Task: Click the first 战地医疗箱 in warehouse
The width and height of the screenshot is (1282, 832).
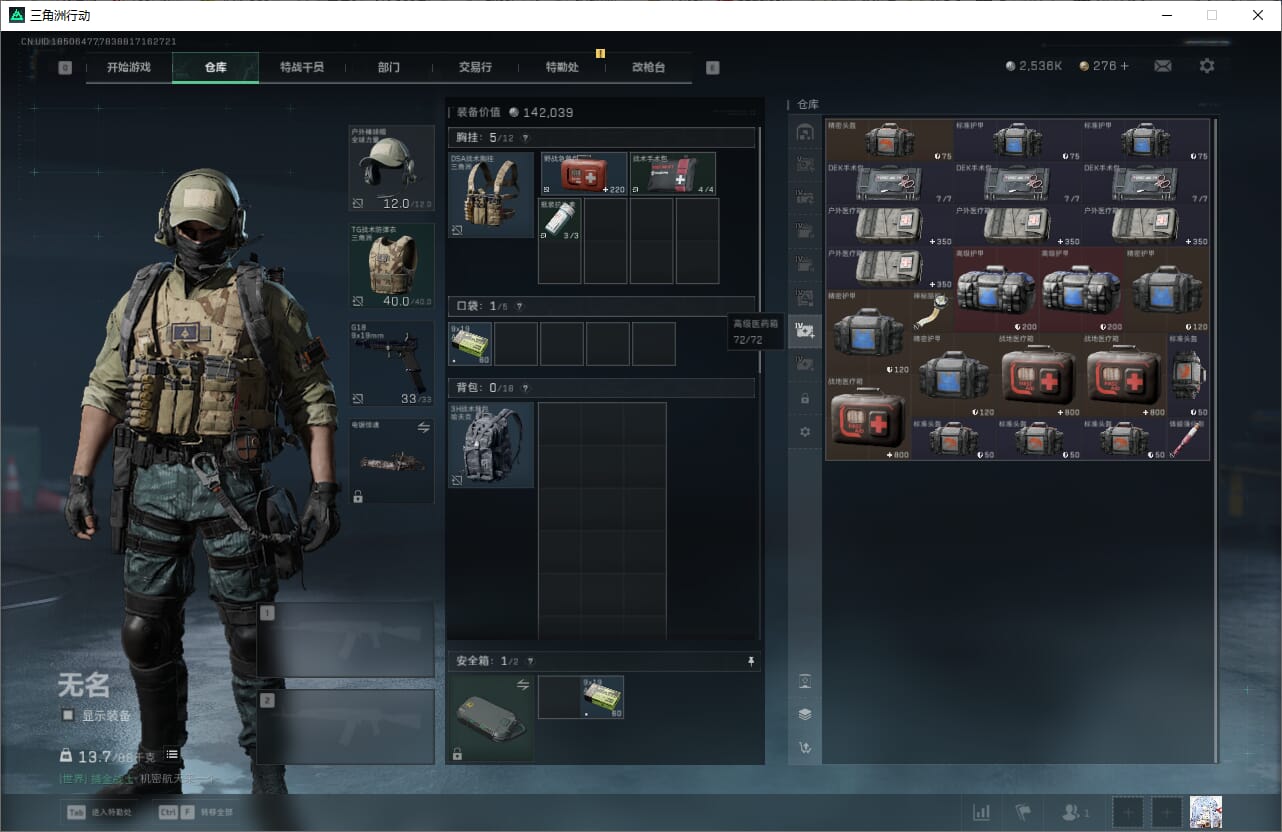Action: click(x=1037, y=376)
